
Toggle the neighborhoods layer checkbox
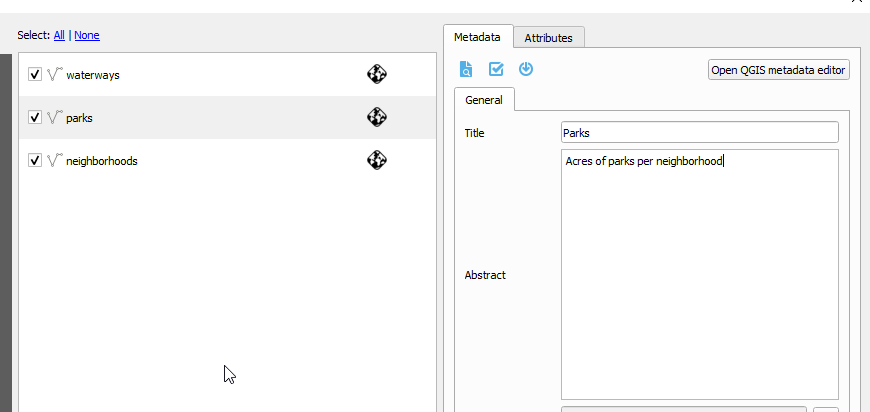35,160
